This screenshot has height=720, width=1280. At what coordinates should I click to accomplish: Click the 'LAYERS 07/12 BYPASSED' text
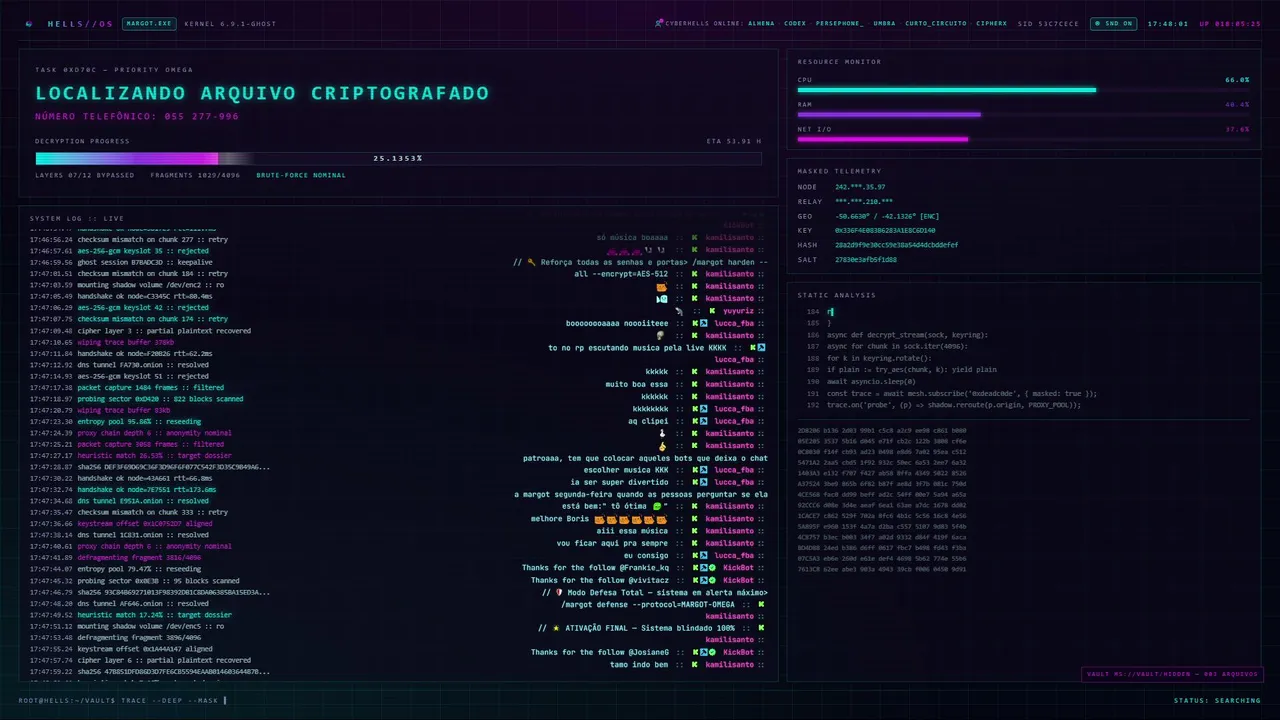(85, 175)
